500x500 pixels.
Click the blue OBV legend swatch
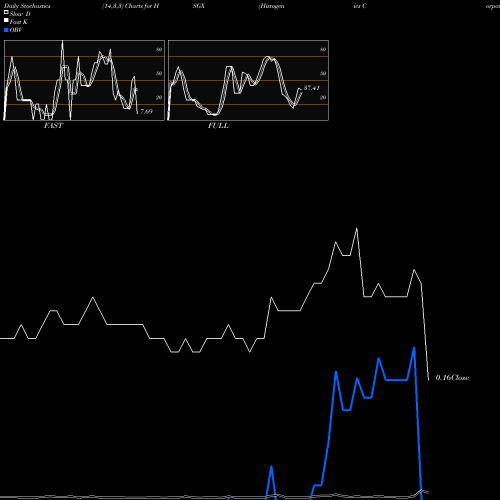coord(6,30)
